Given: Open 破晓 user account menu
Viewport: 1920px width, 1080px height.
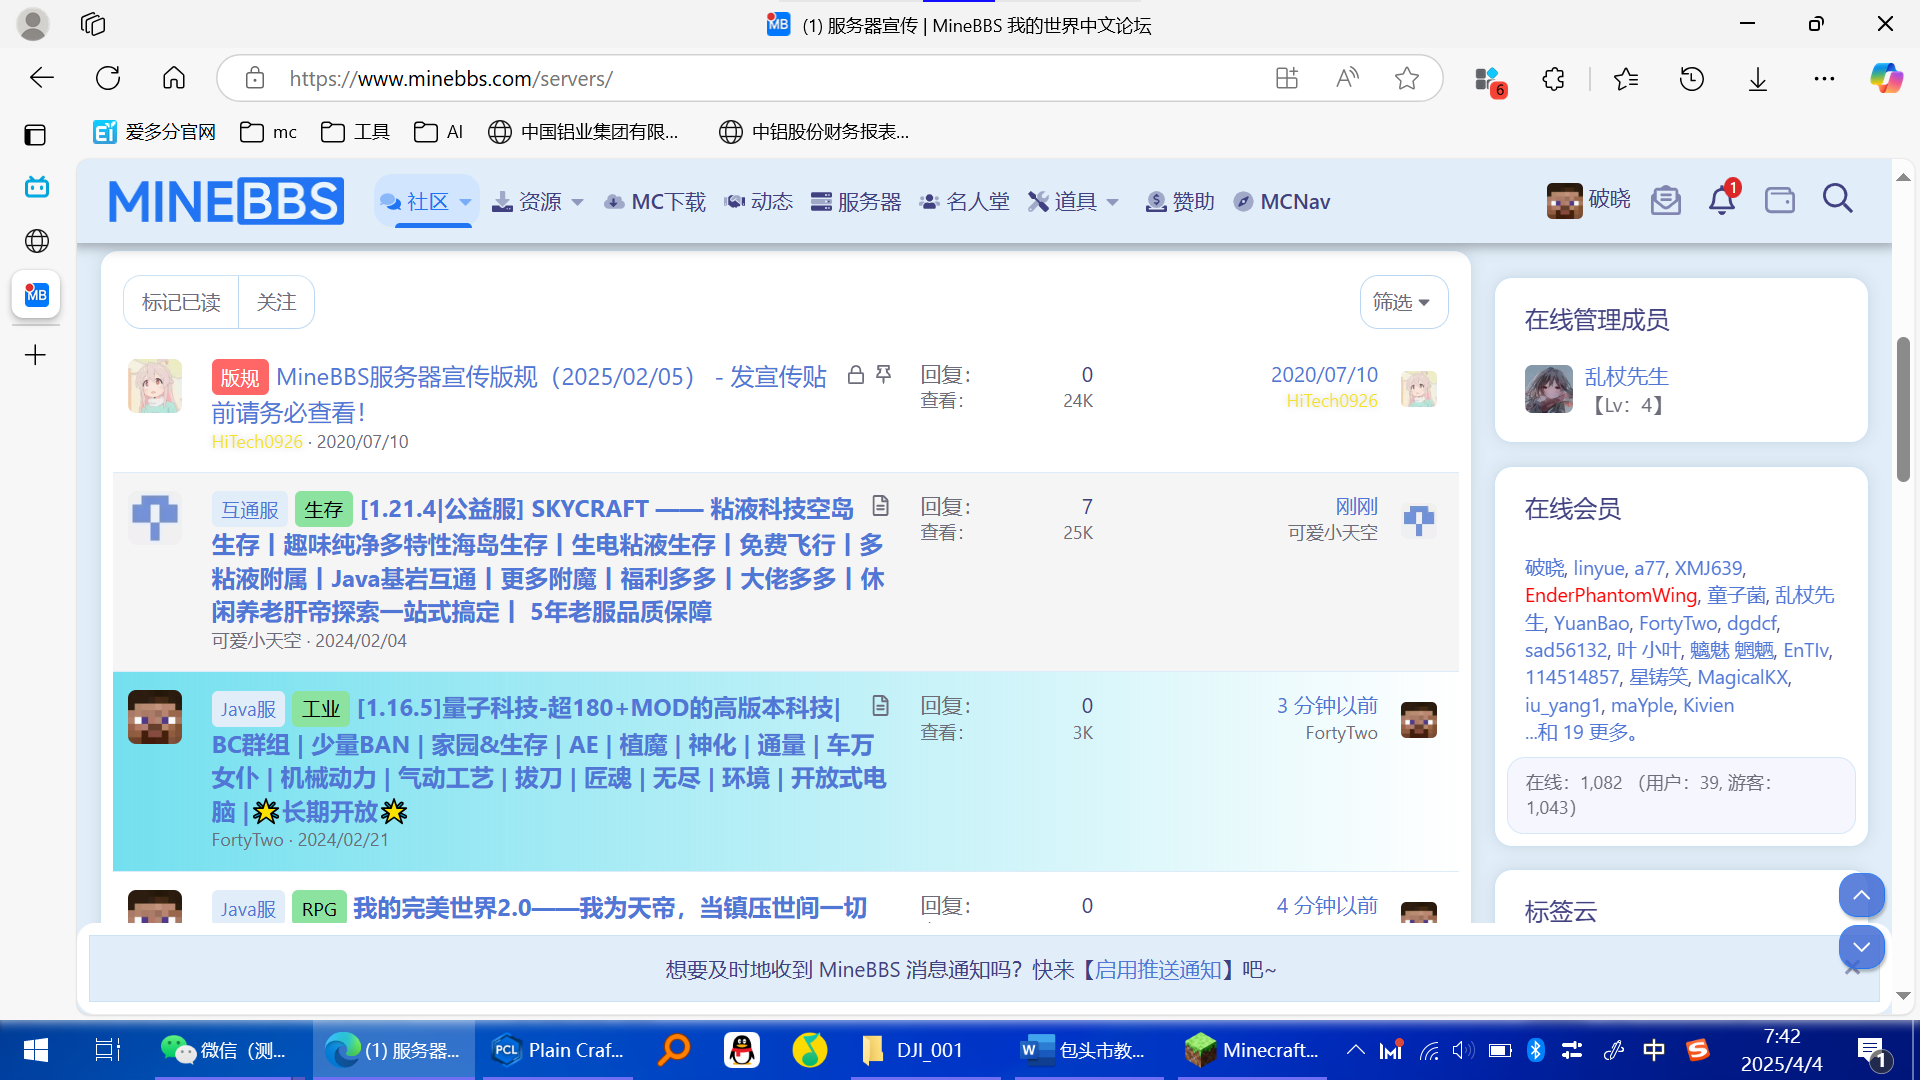Looking at the screenshot, I should 1588,200.
